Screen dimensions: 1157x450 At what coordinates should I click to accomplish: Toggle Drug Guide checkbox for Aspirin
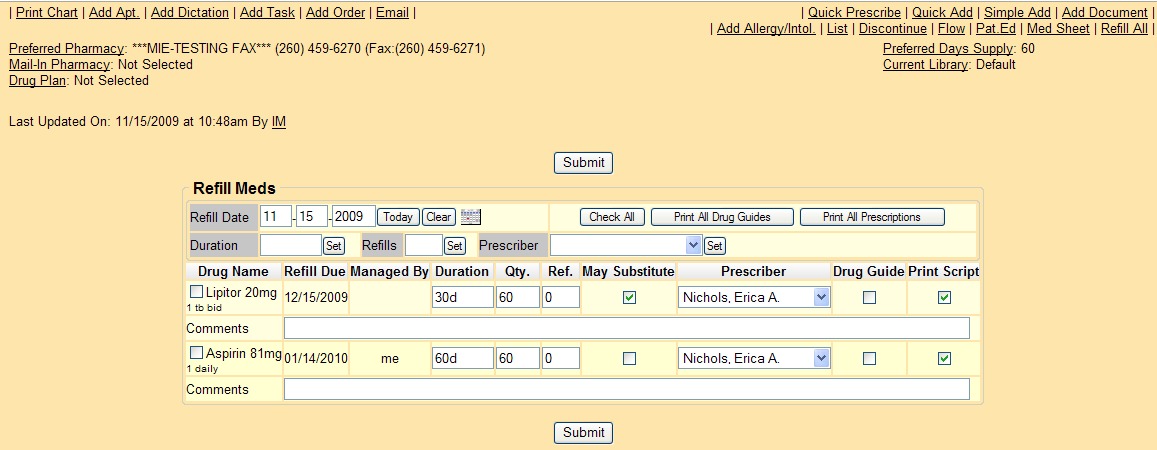click(x=869, y=359)
